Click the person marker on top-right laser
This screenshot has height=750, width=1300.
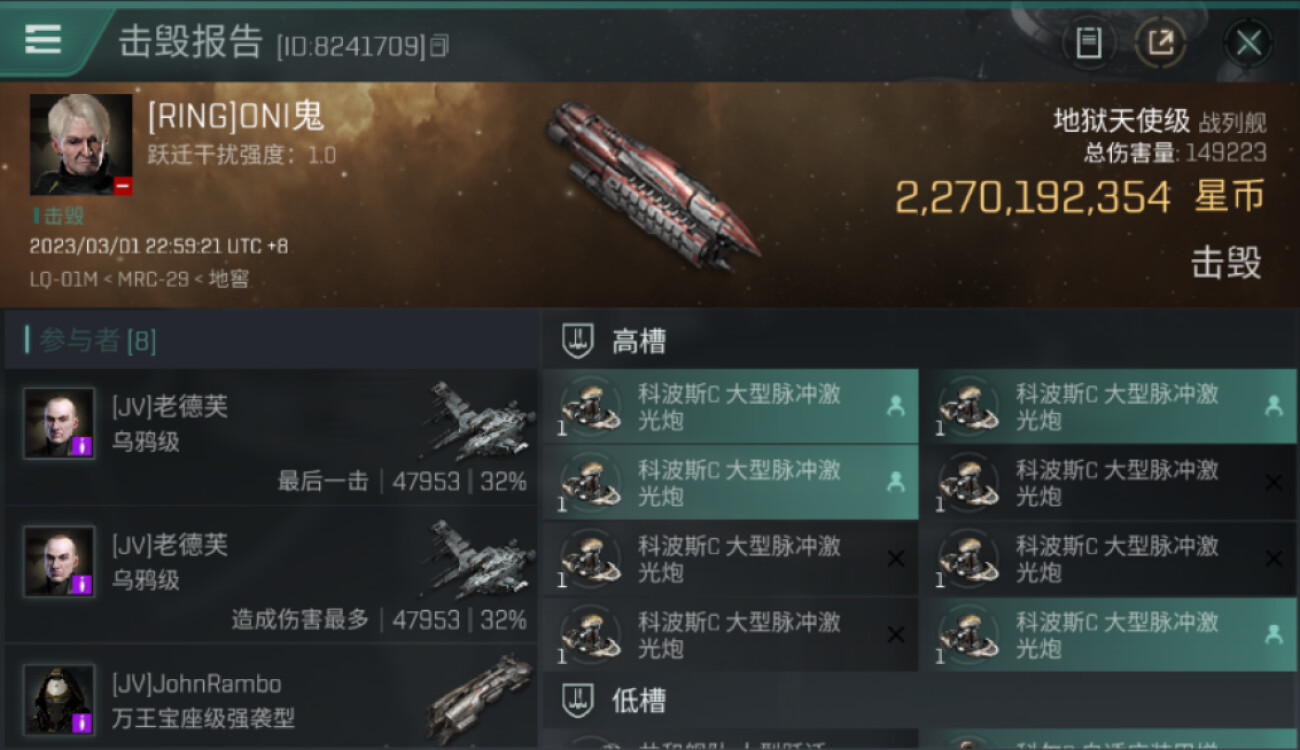click(1273, 406)
